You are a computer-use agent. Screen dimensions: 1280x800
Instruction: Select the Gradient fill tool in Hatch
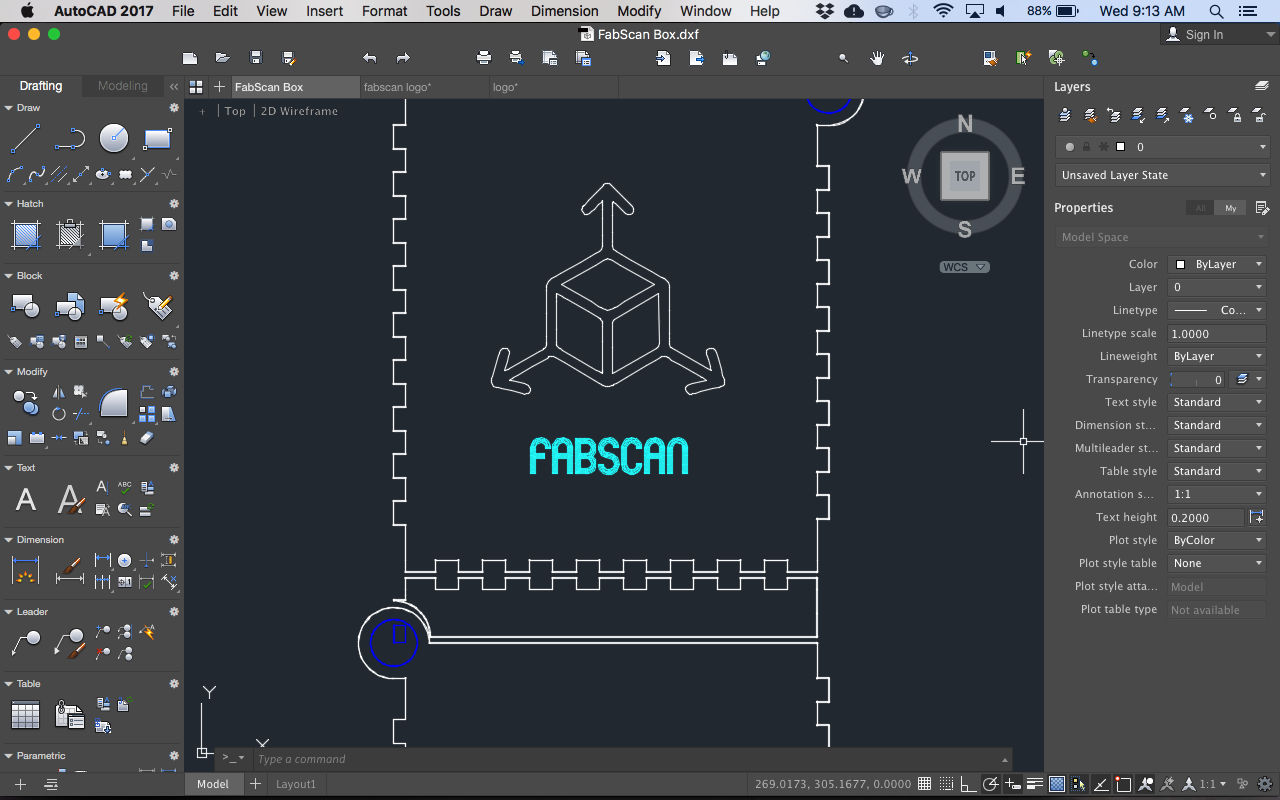[x=114, y=235]
